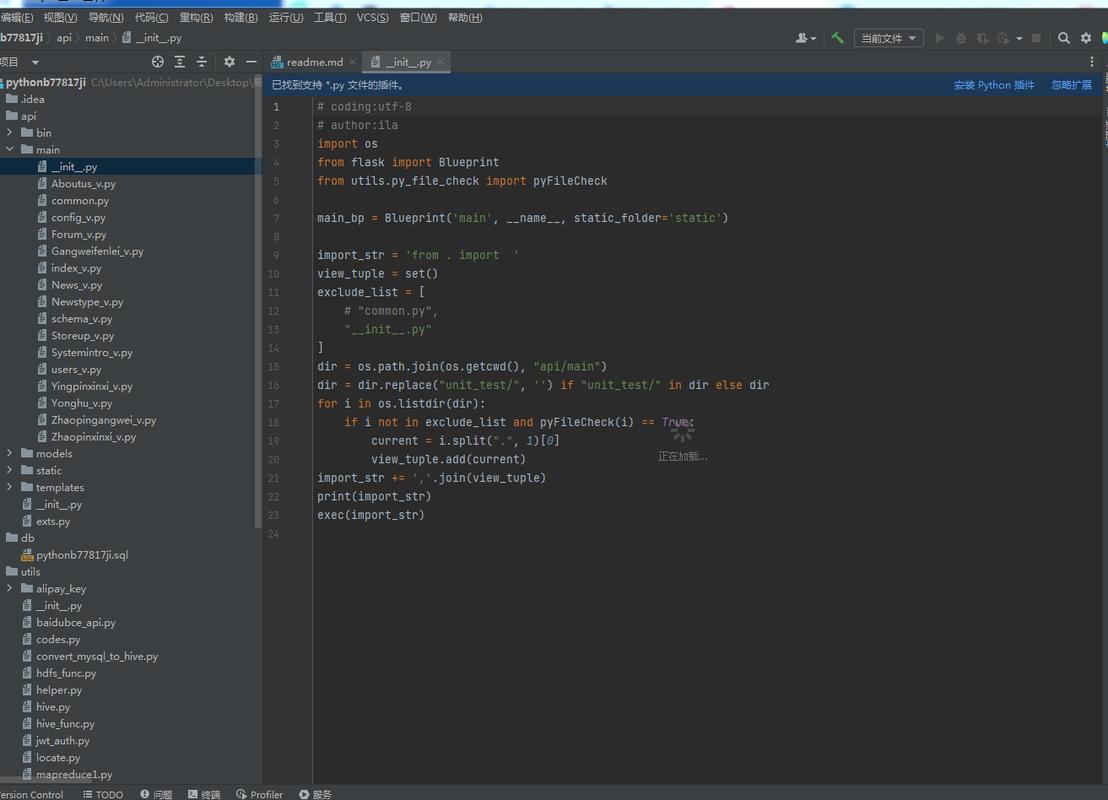Open the user account dropdown icon
Screen dimensions: 1108x800
[x=805, y=38]
